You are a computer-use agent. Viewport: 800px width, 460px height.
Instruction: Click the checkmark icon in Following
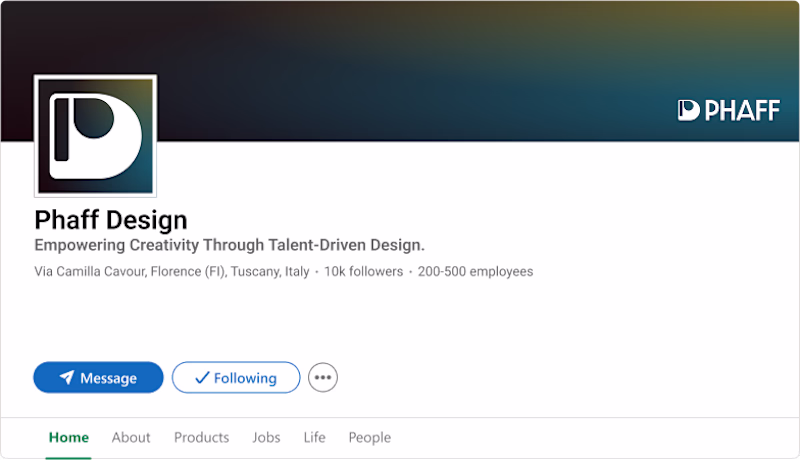(201, 378)
